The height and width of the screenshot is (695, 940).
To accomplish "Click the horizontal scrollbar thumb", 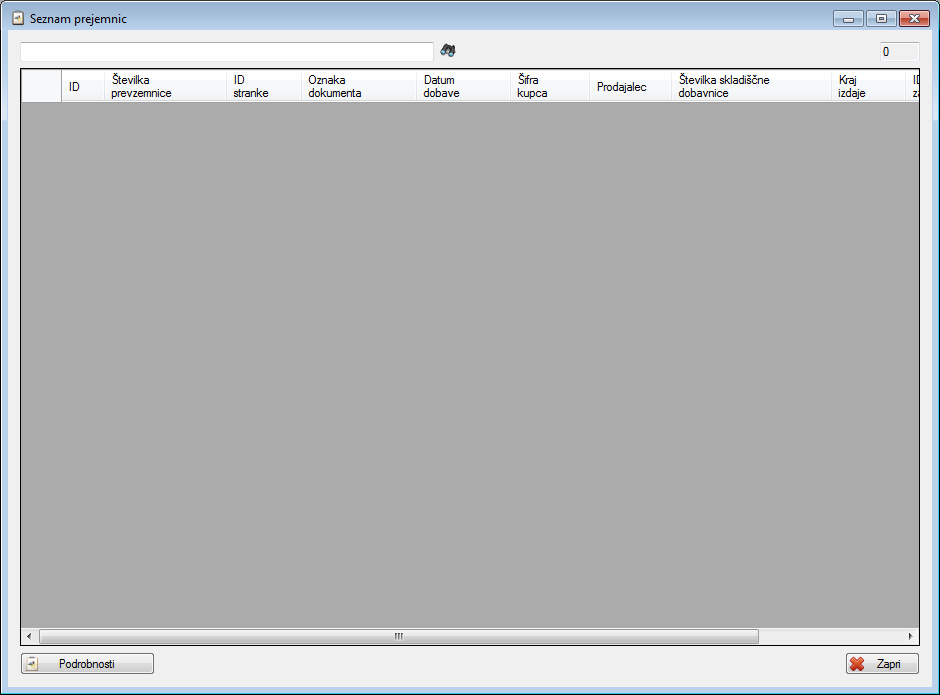I will coord(398,636).
